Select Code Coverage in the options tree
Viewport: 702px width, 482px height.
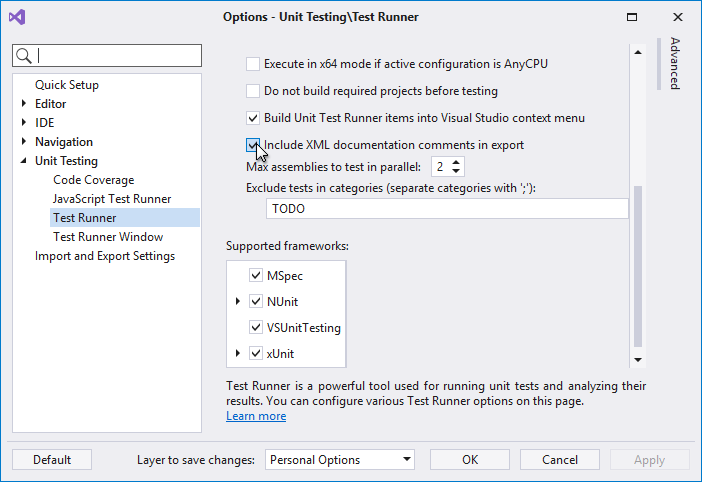[93, 180]
